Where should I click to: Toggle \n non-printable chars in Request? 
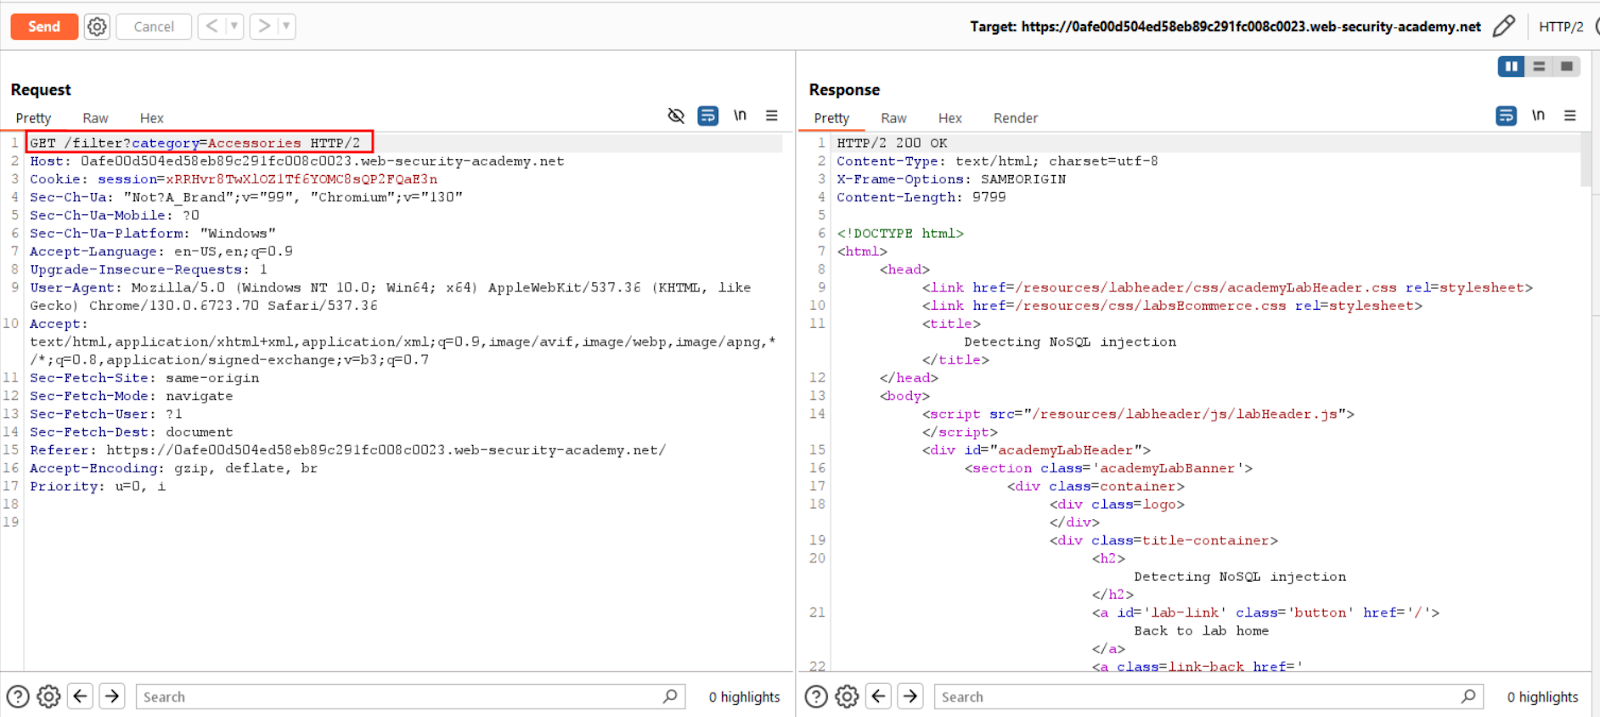740,116
